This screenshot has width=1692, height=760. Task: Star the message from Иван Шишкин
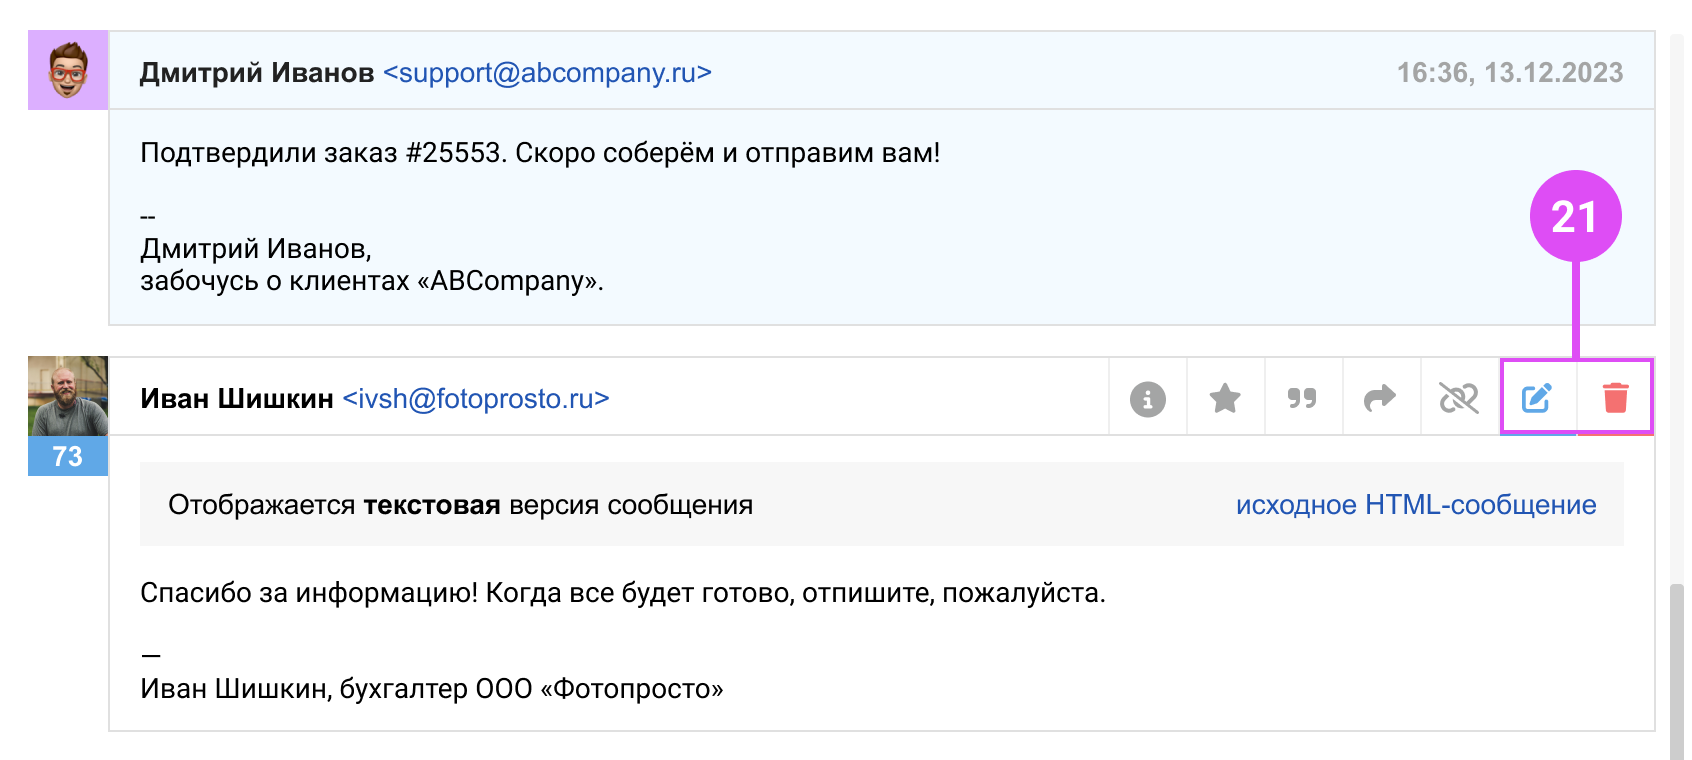[x=1225, y=399]
